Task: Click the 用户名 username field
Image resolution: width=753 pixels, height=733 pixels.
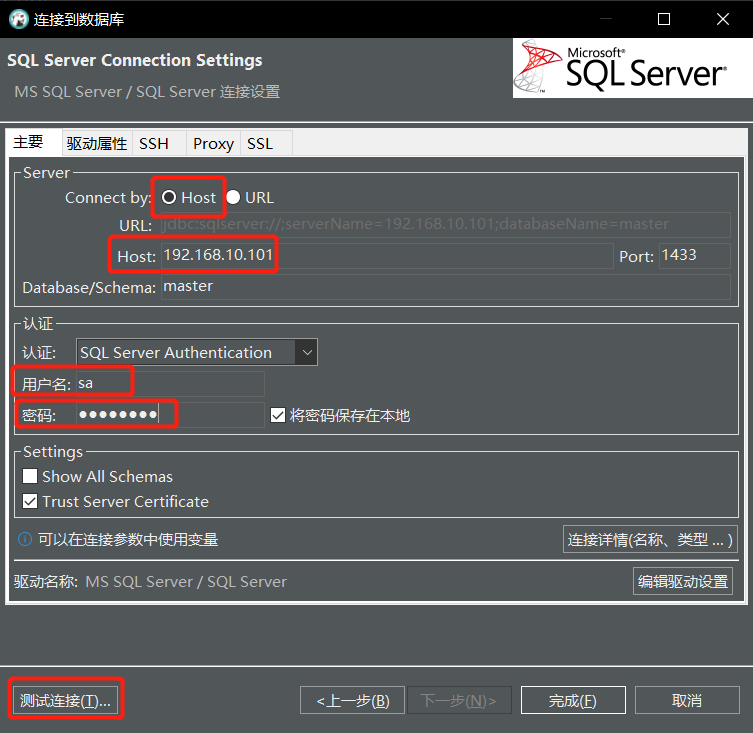Action: (170, 383)
